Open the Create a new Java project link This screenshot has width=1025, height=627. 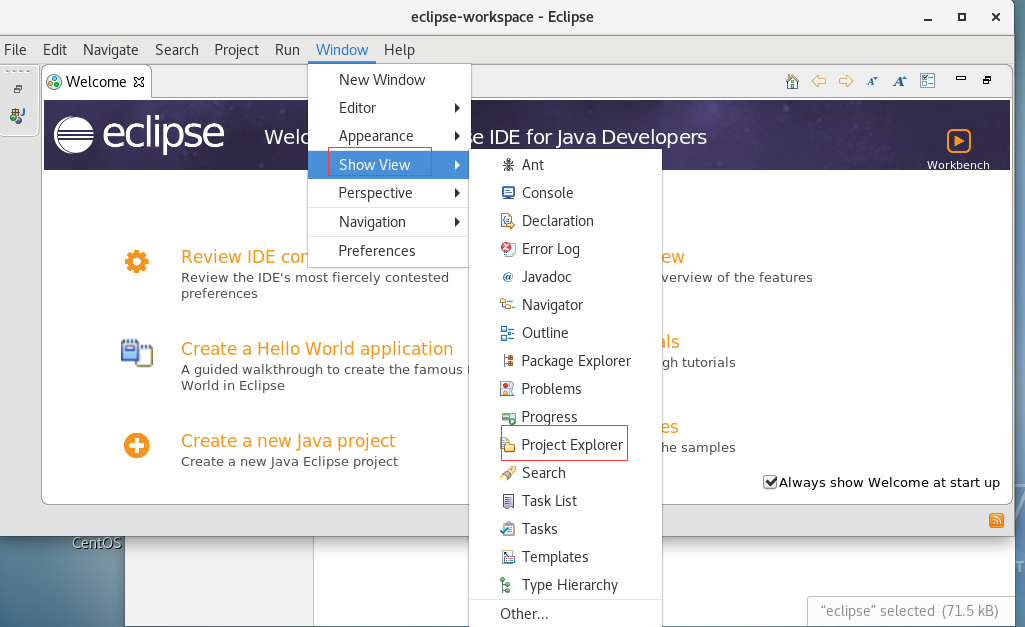(288, 441)
